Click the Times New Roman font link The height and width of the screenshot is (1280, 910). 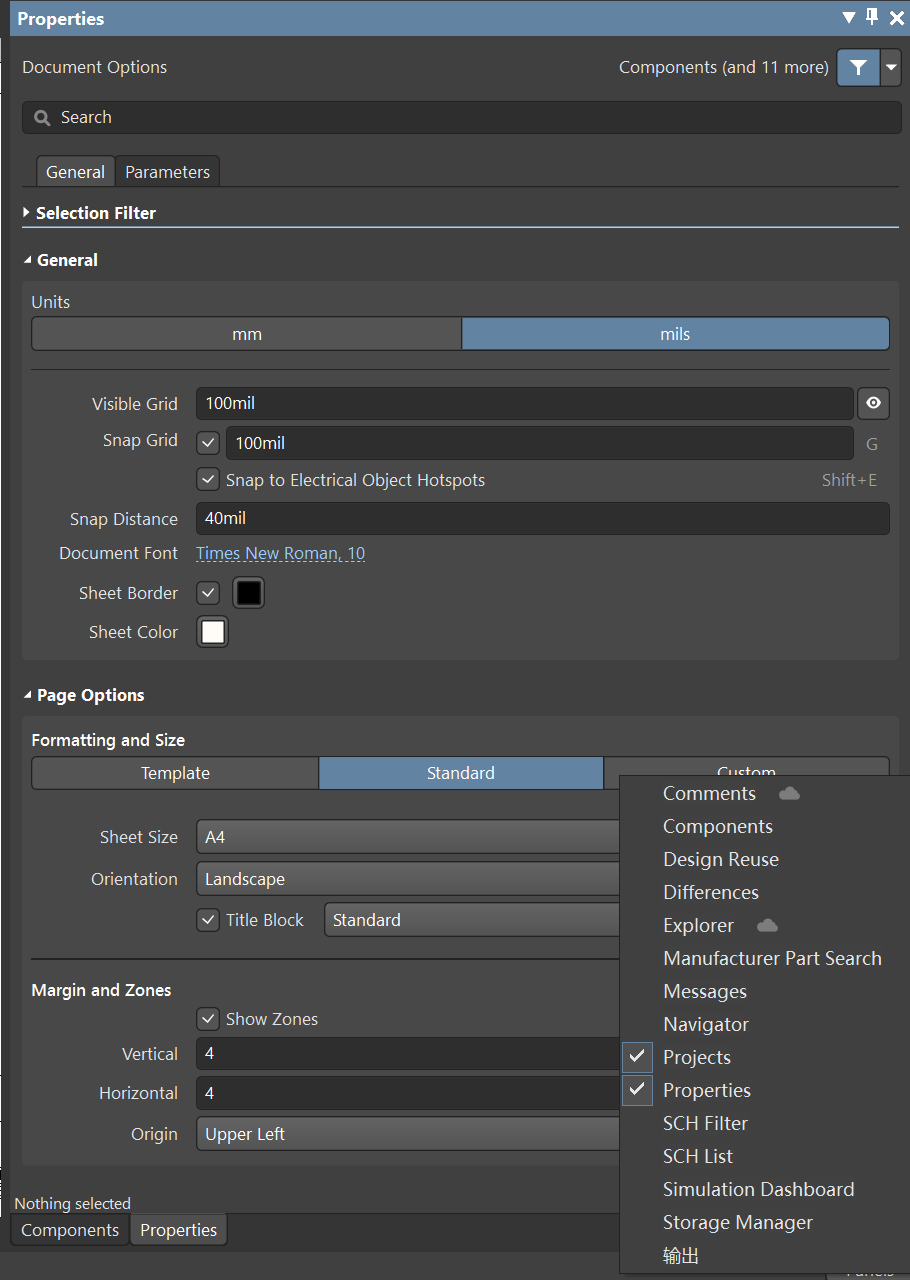click(280, 553)
